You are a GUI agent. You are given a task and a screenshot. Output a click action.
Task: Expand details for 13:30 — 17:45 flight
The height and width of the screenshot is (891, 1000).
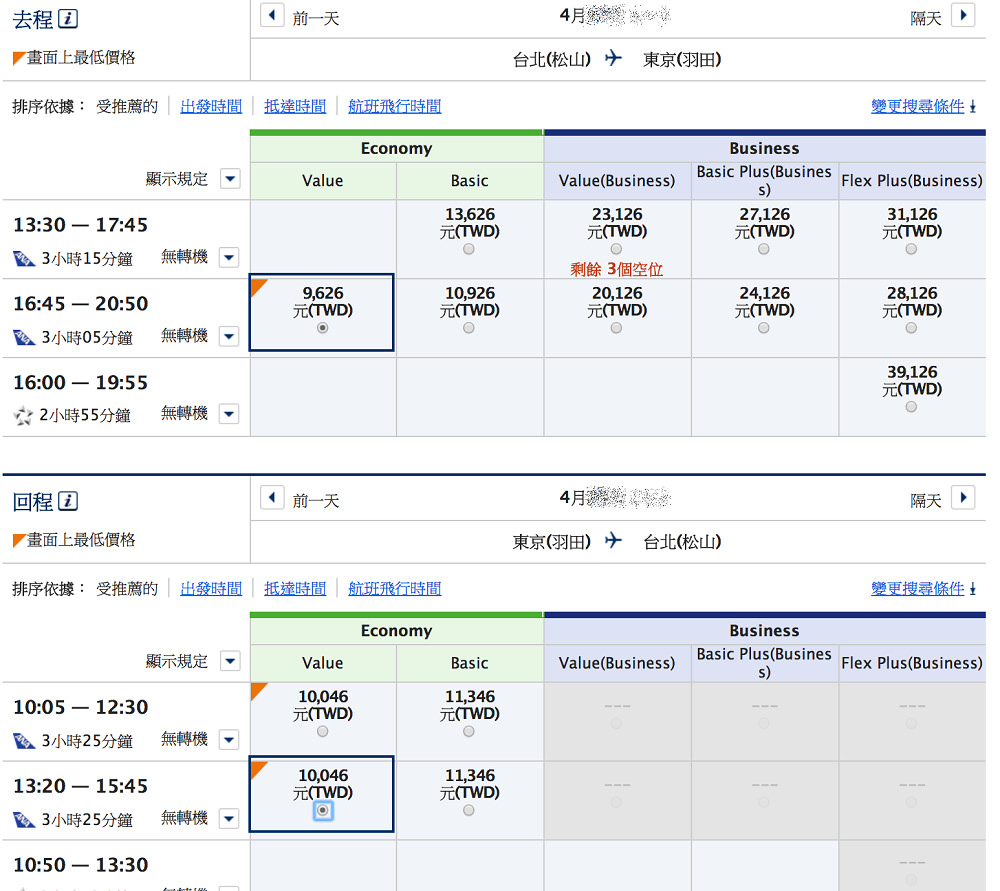tap(229, 258)
